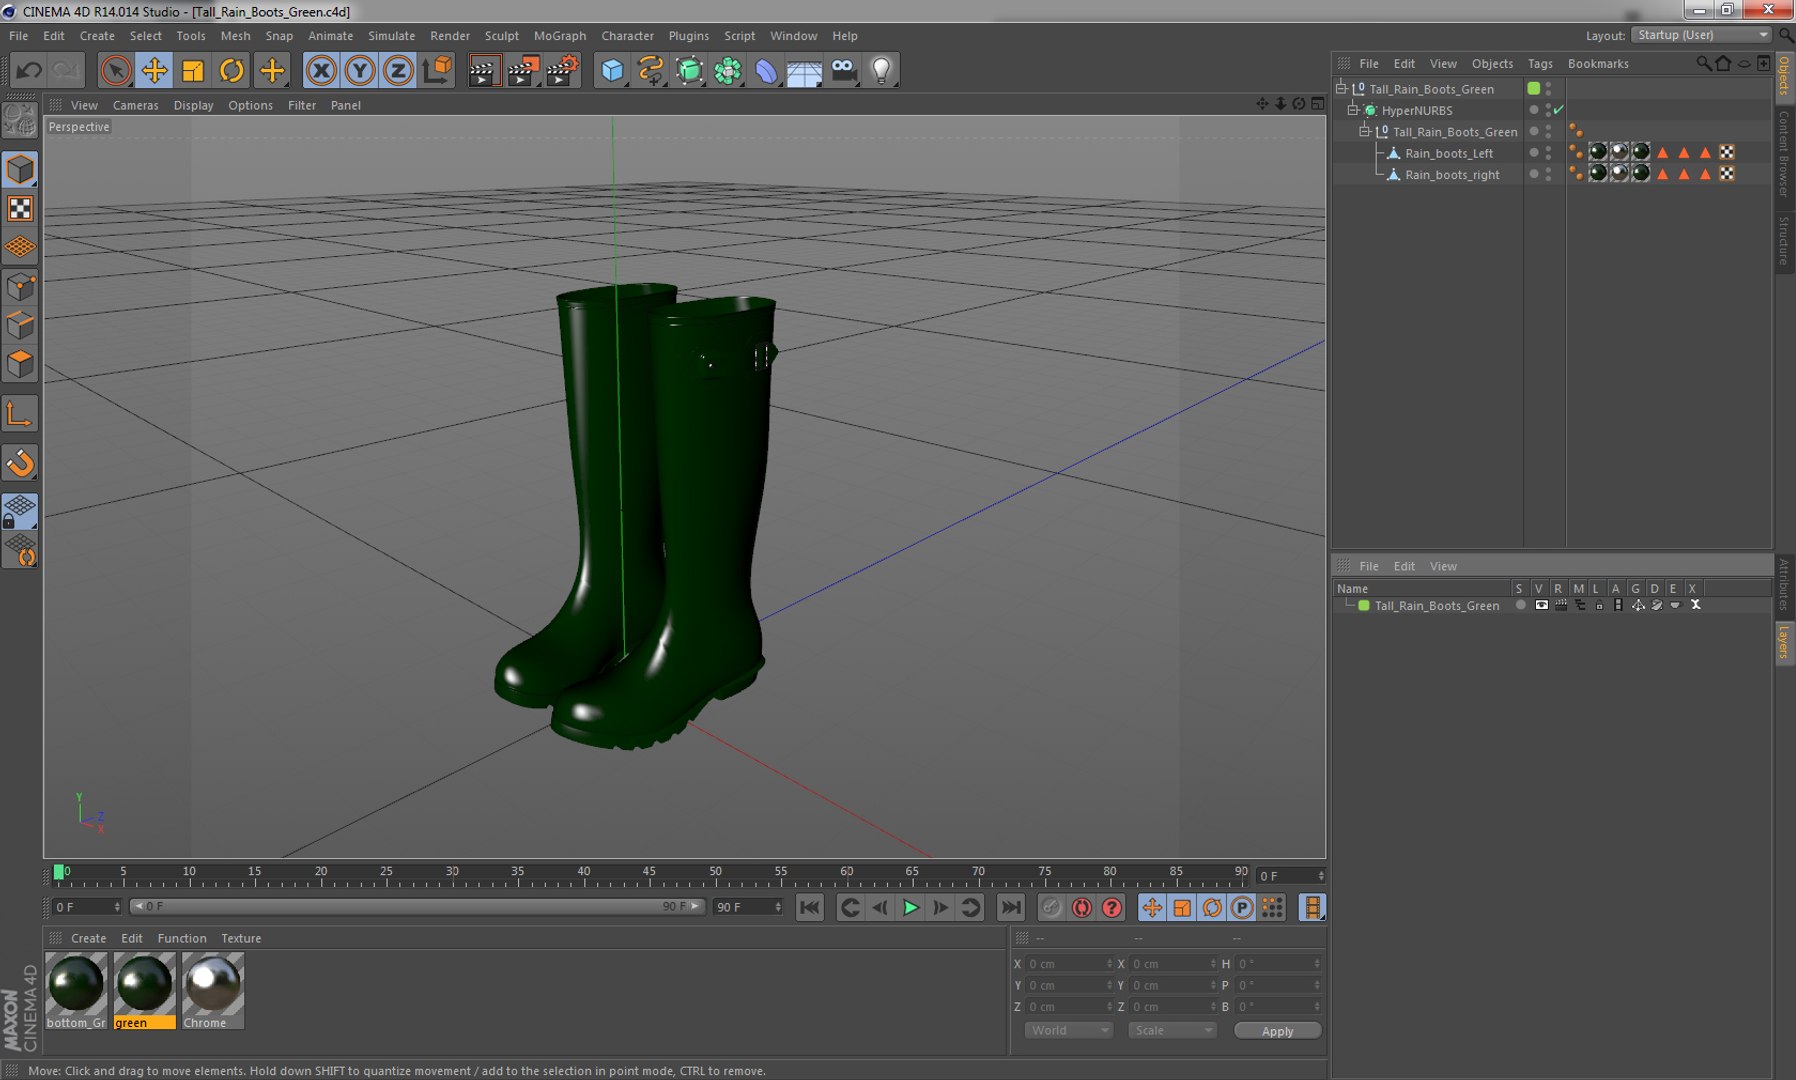Switch to Polygons mode
Image resolution: width=1796 pixels, height=1080 pixels.
pos(20,363)
